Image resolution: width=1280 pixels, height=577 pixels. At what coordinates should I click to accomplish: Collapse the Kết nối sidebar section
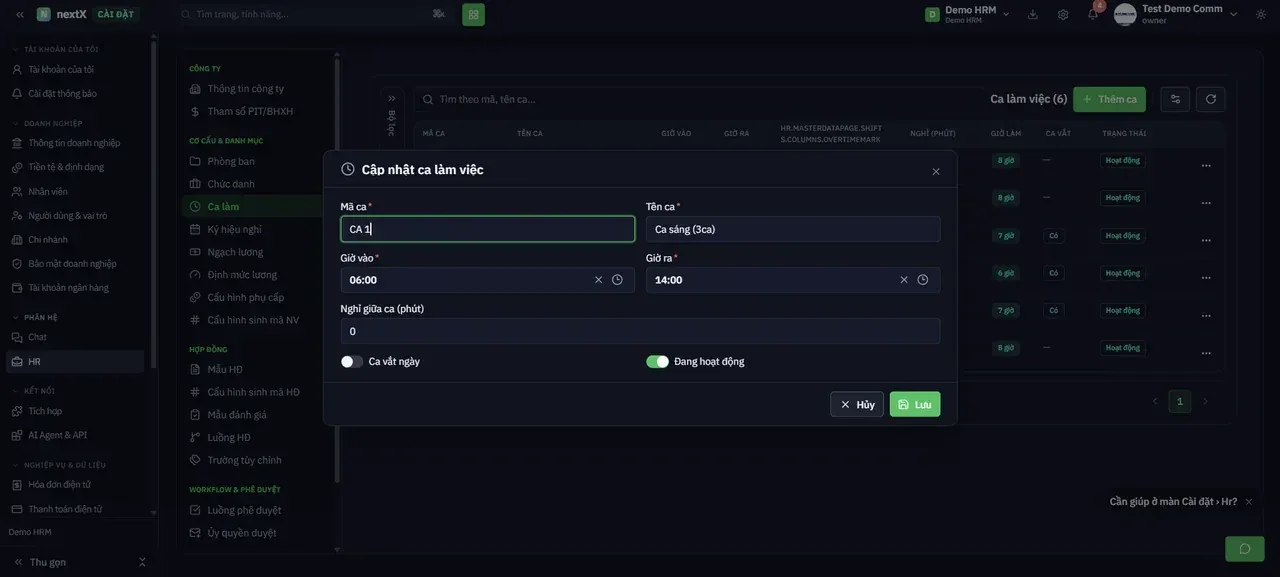39,390
